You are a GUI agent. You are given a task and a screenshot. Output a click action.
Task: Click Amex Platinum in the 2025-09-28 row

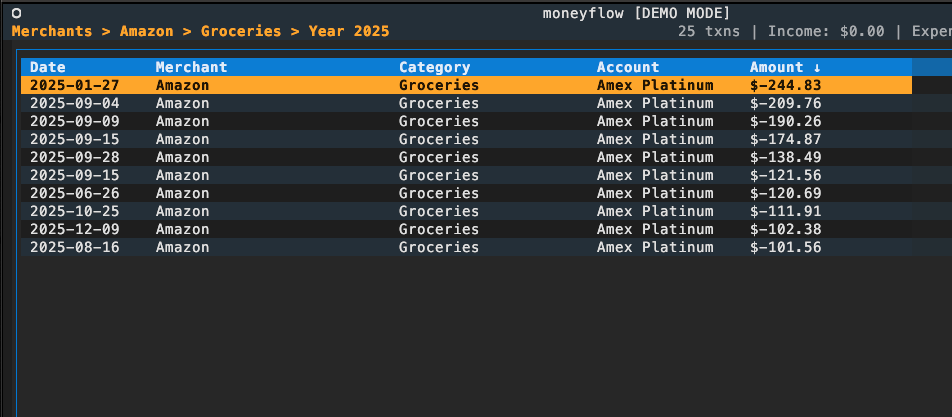click(x=655, y=157)
